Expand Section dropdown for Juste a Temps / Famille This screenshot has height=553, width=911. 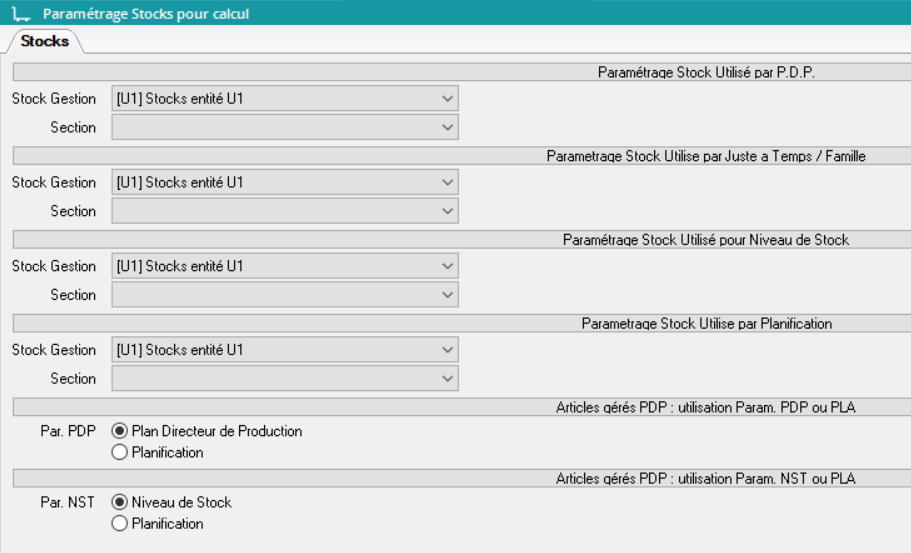tap(284, 212)
